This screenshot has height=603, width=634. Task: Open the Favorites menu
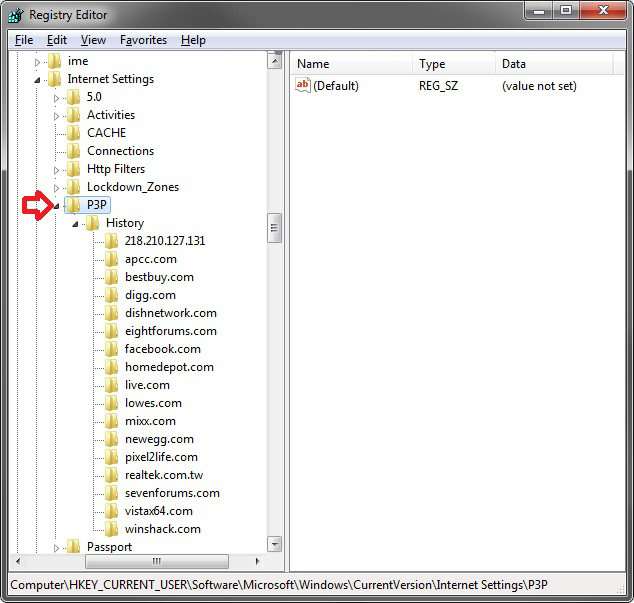pyautogui.click(x=143, y=40)
